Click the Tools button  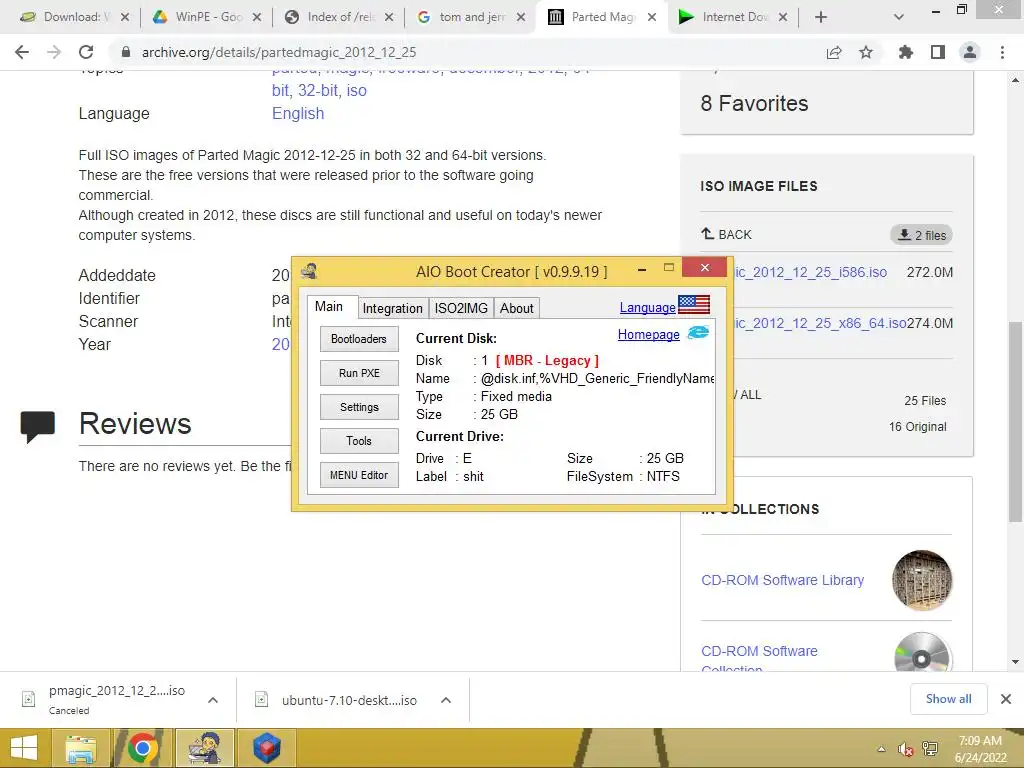(359, 441)
